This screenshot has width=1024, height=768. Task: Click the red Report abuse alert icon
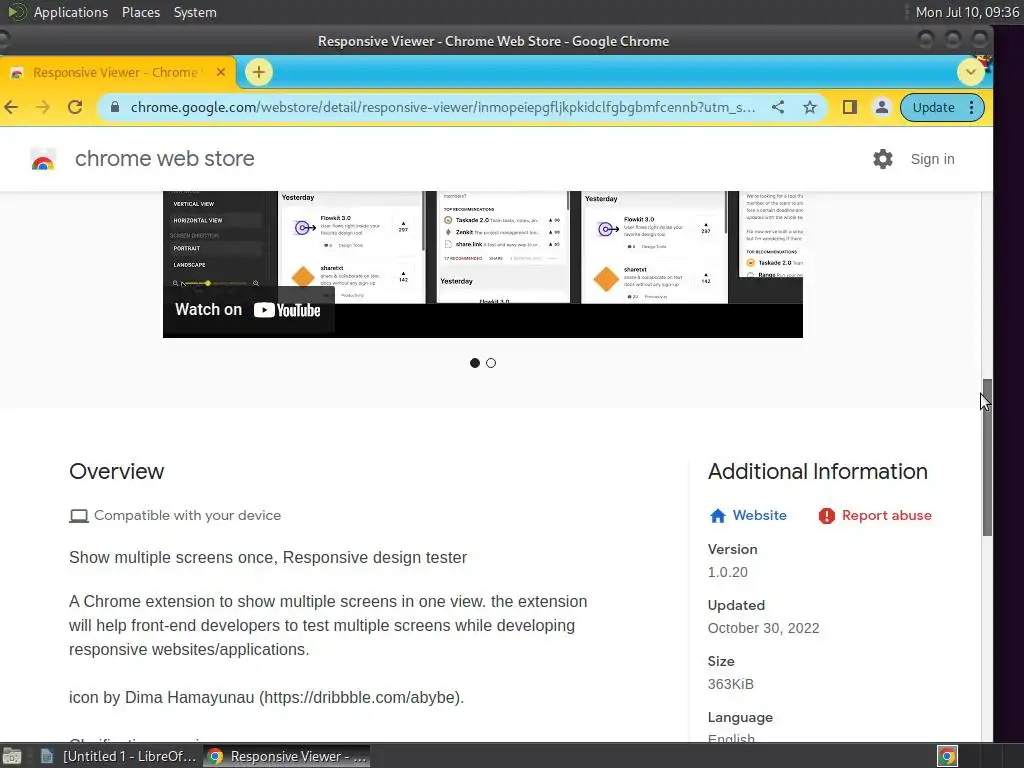pos(827,516)
